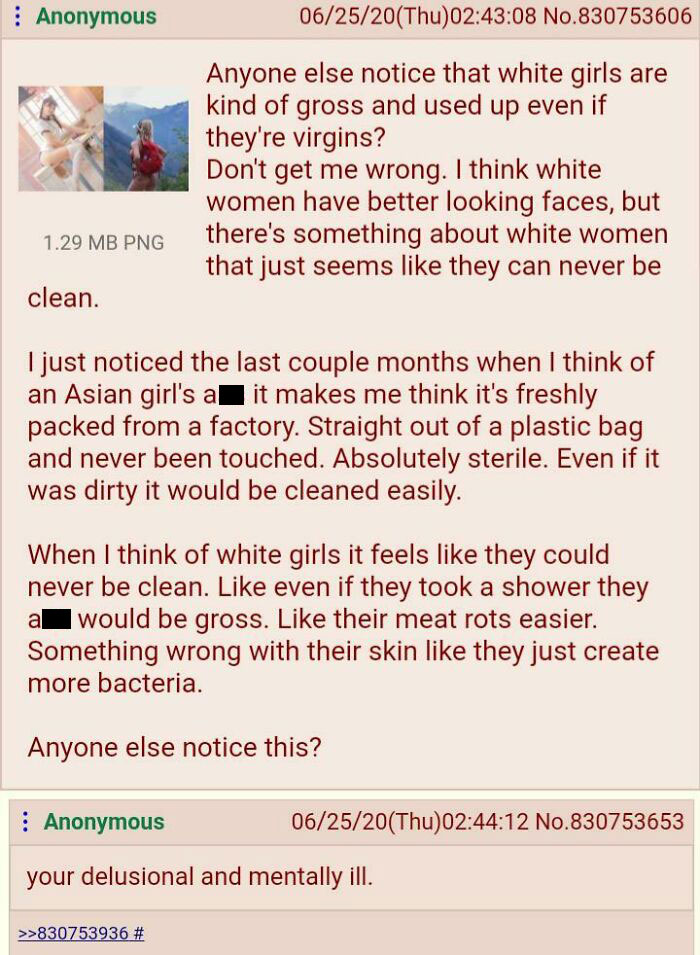This screenshot has height=955, width=700.
Task: Open the first post's three-dot menu
Action: point(17,16)
